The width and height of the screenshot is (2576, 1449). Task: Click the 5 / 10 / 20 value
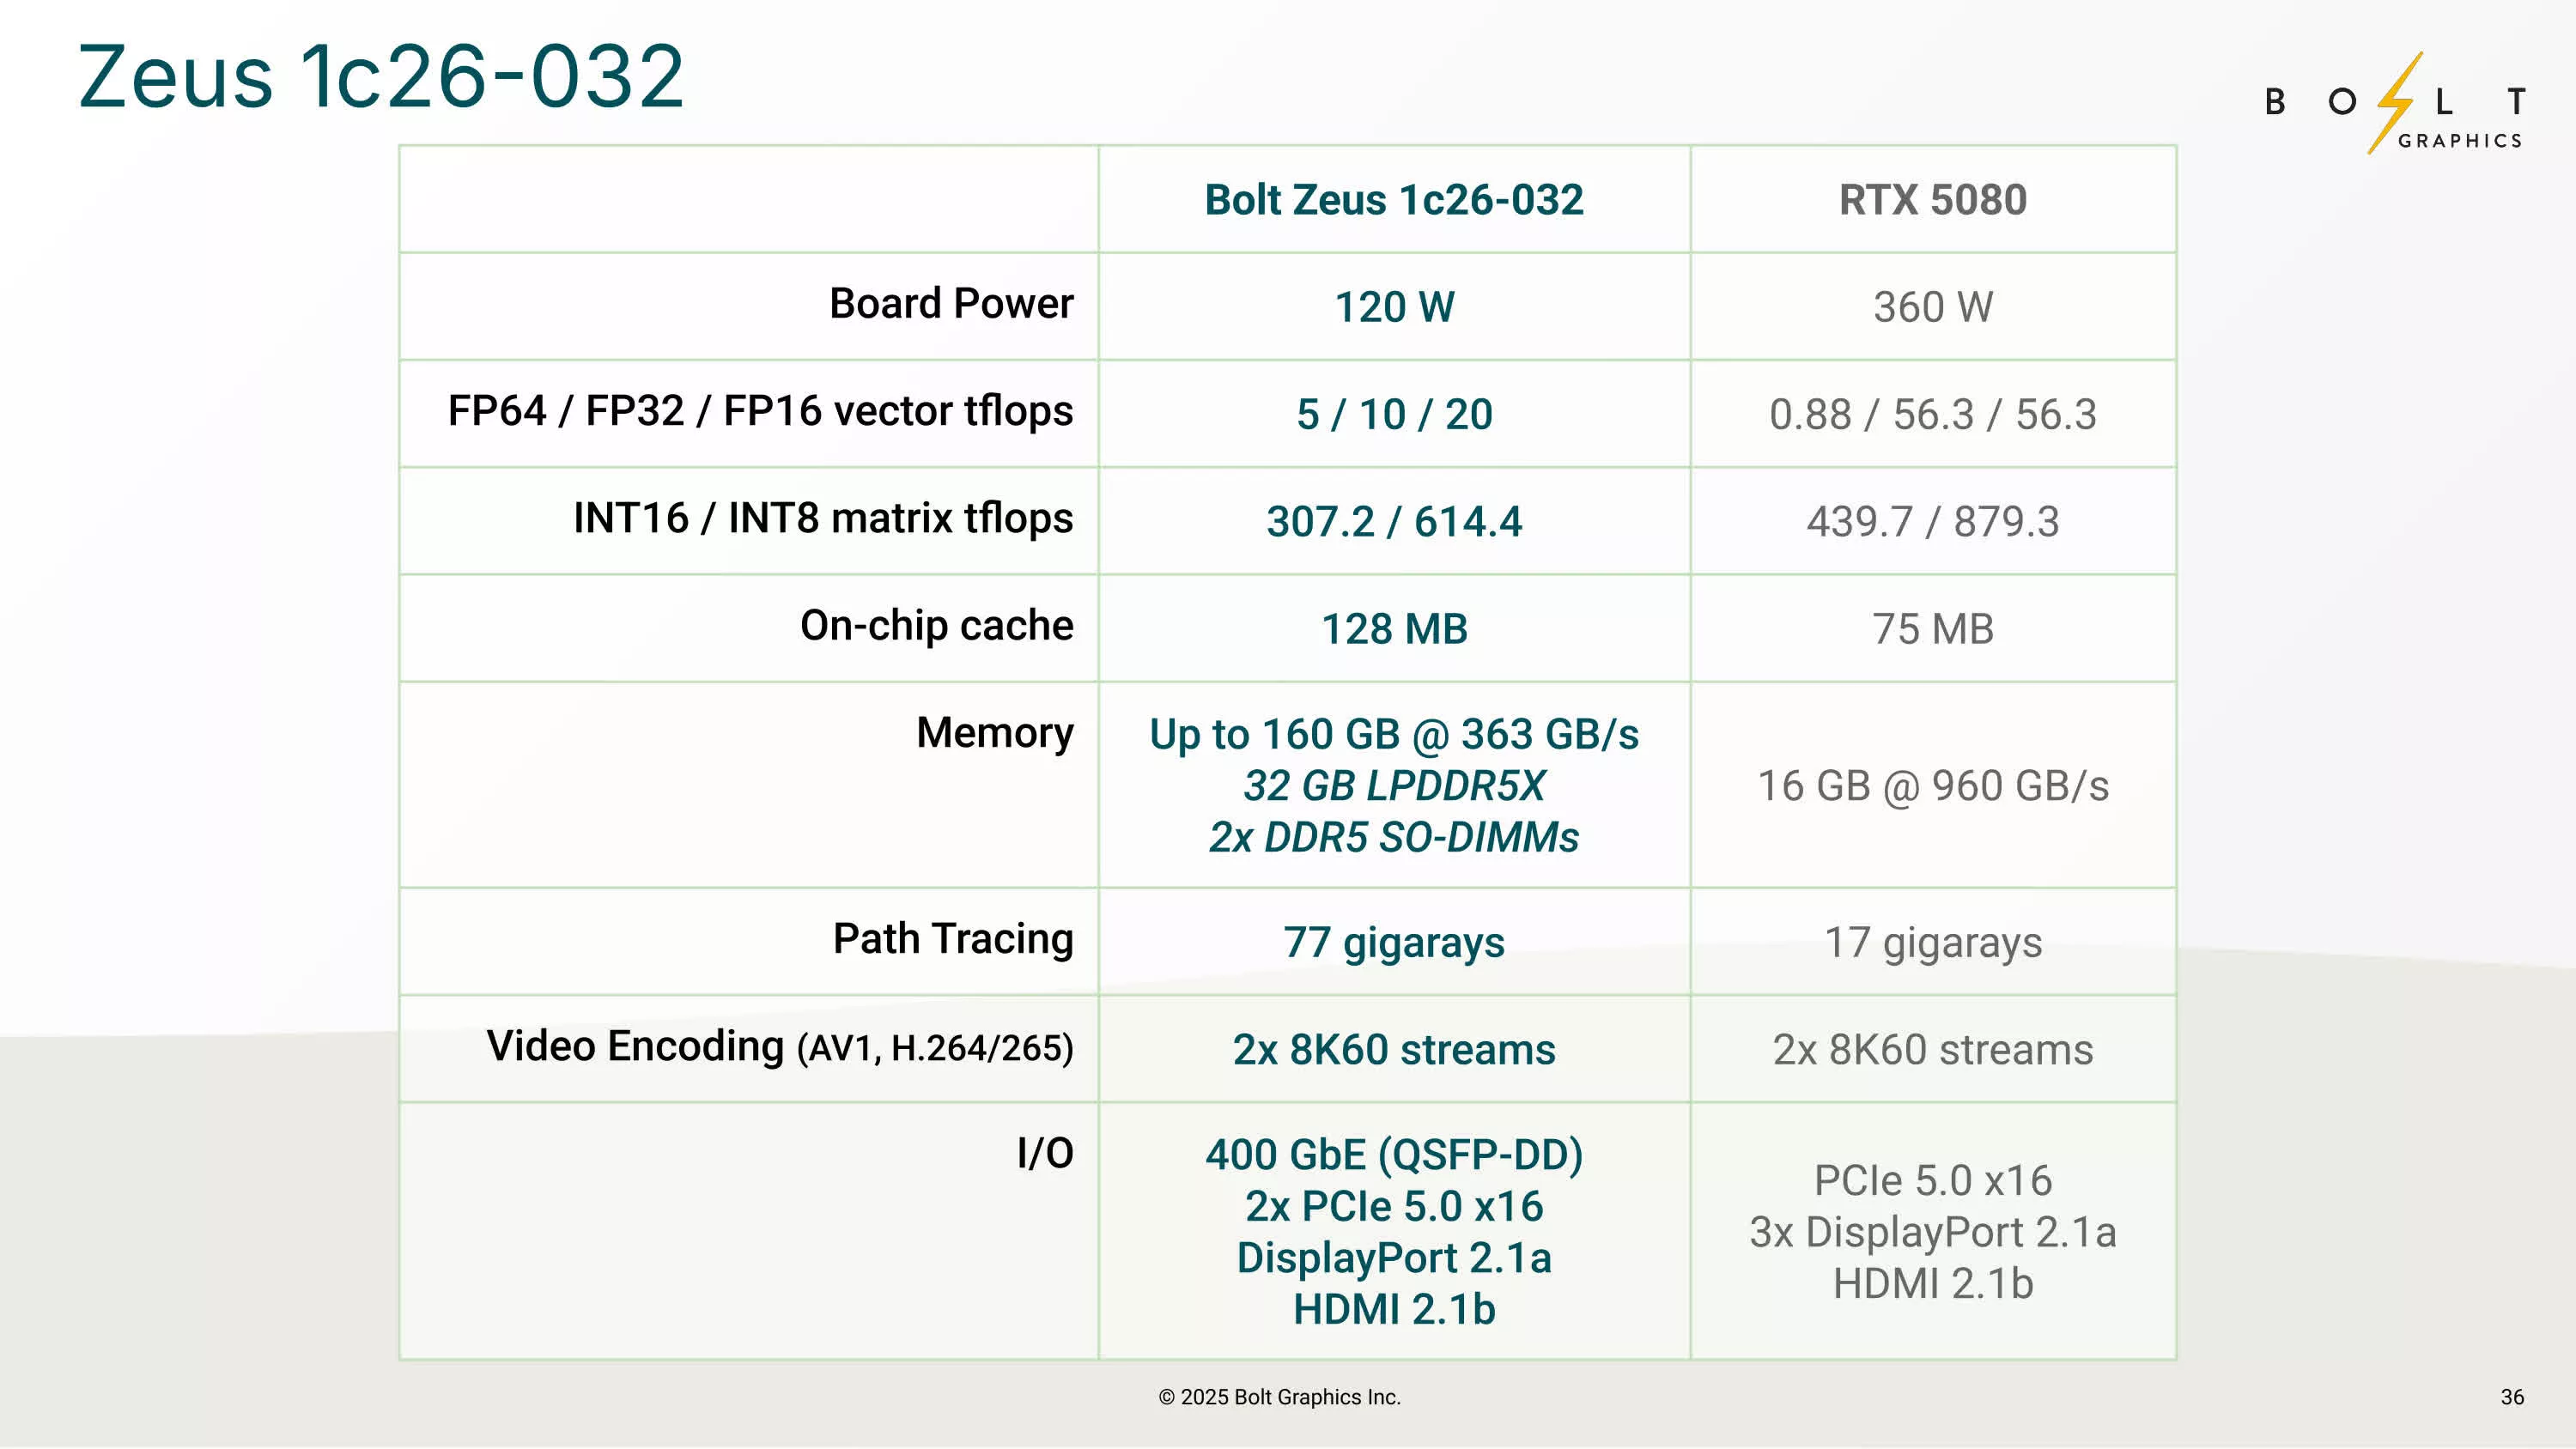click(1394, 415)
